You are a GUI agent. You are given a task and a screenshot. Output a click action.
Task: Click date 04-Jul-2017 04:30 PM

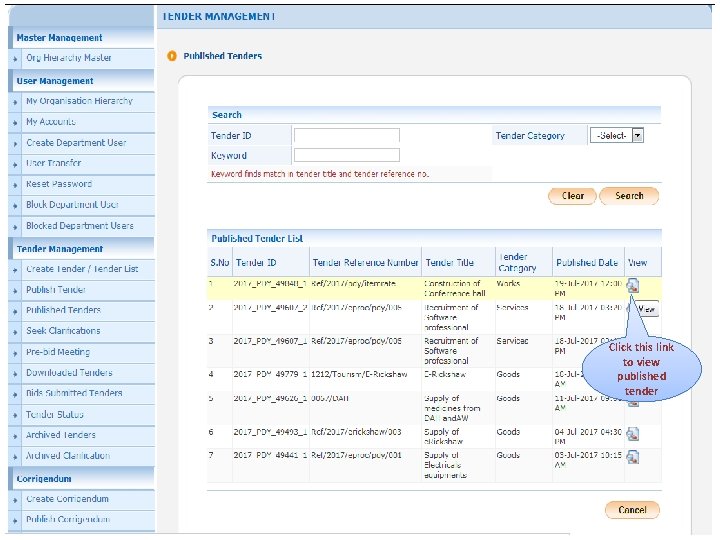588,437
